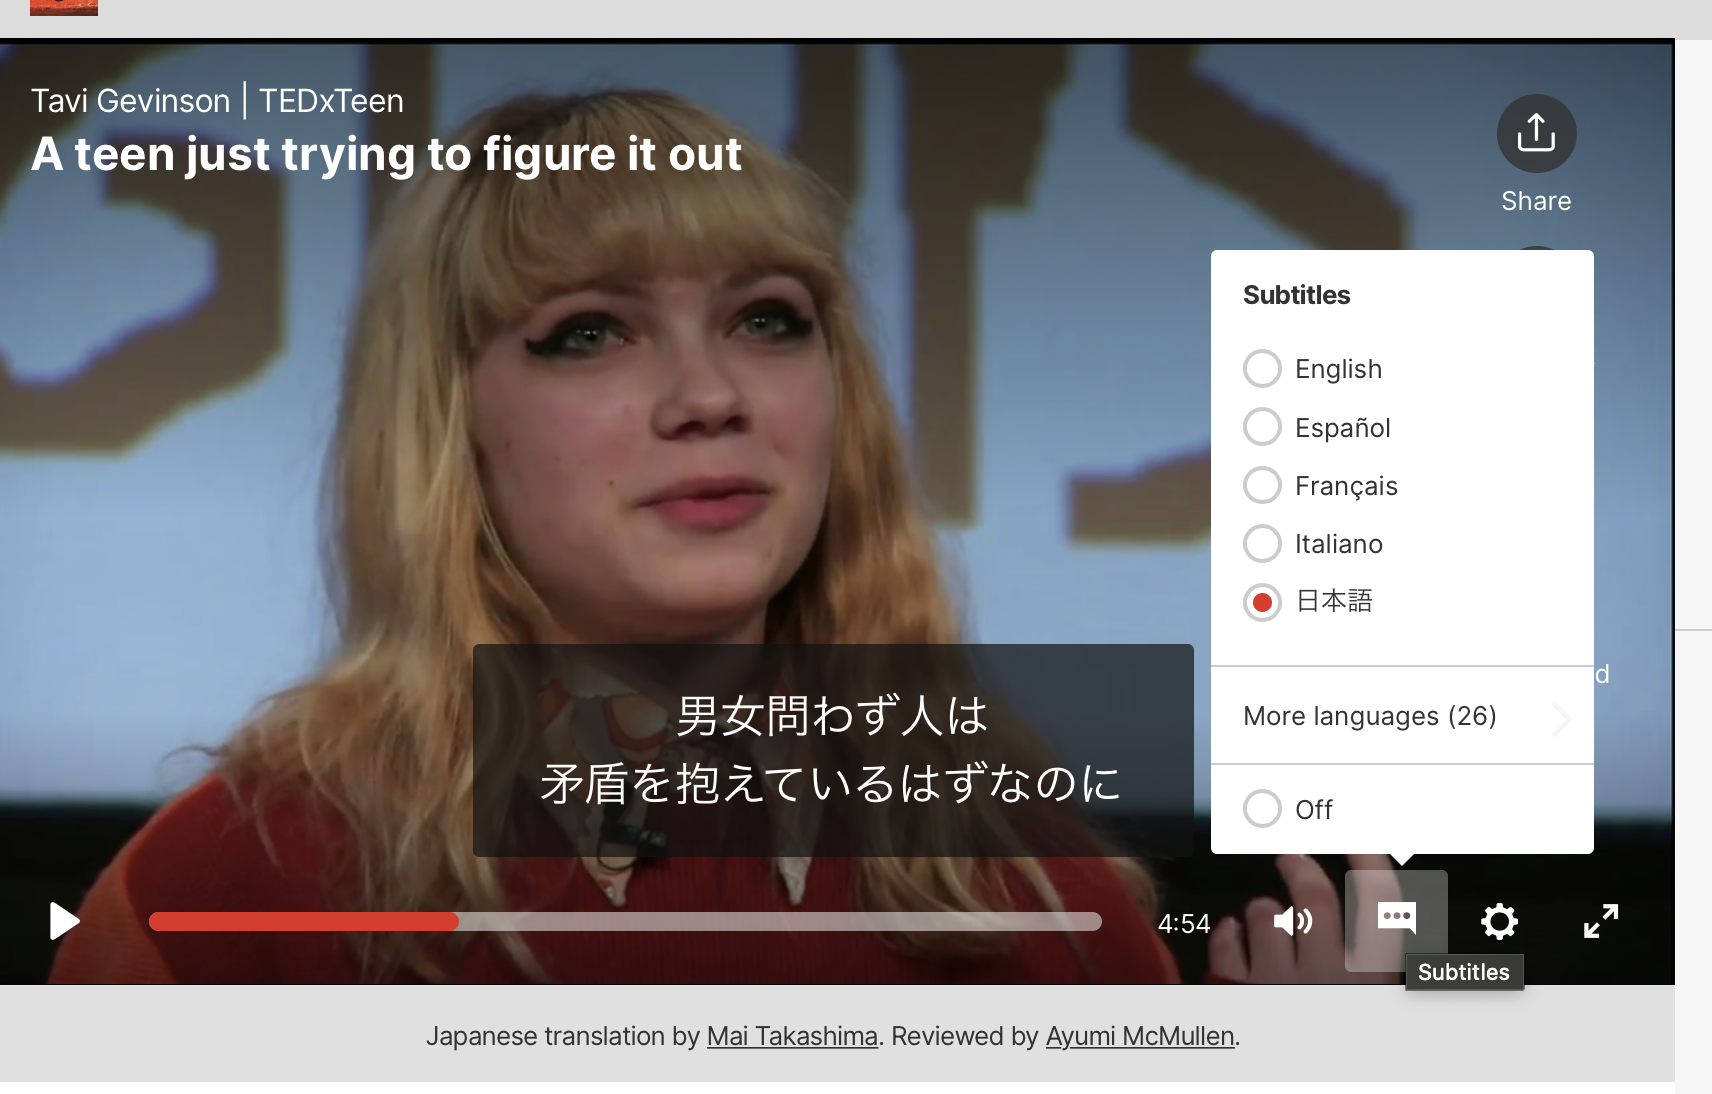This screenshot has width=1712, height=1094.
Task: Select Español subtitles option
Action: click(x=1263, y=427)
